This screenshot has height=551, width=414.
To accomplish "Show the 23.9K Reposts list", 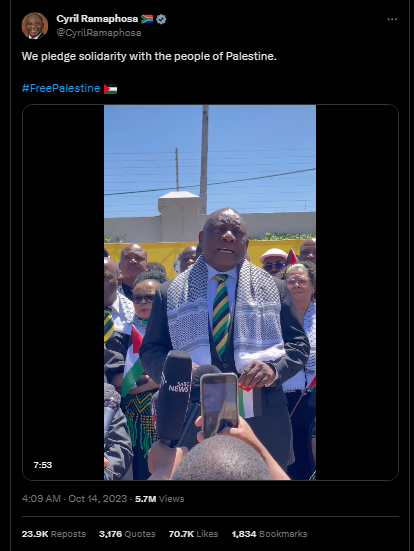I will point(54,534).
